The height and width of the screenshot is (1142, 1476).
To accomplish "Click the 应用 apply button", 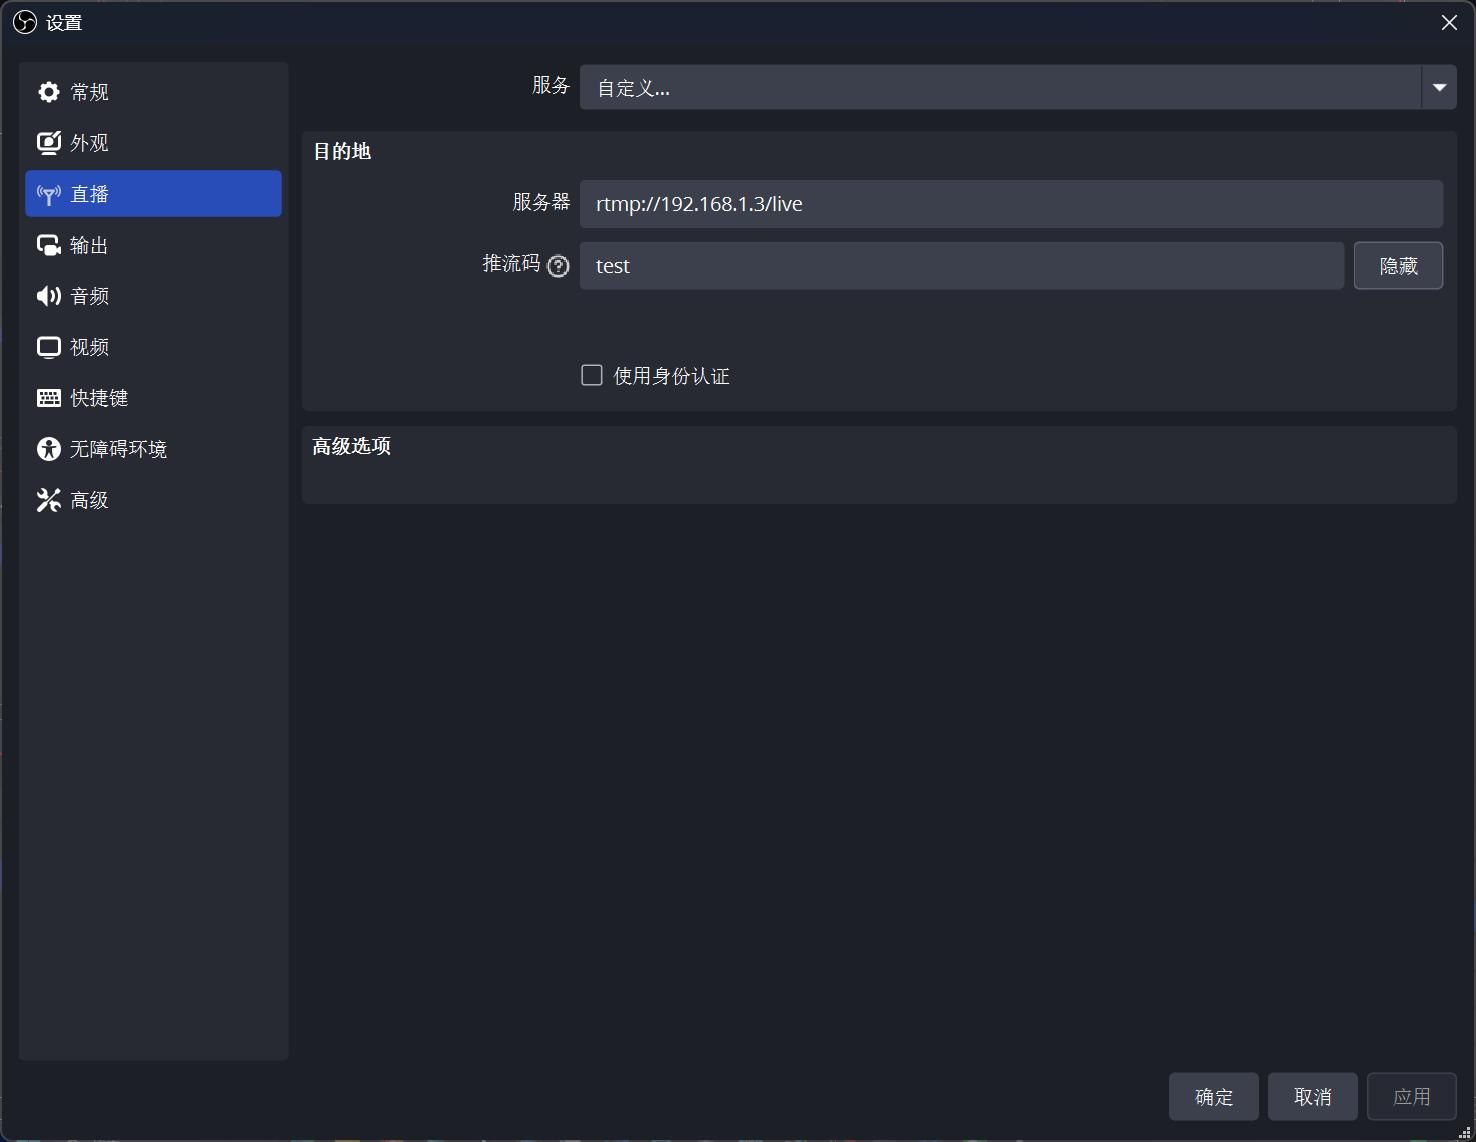I will pos(1412,1097).
